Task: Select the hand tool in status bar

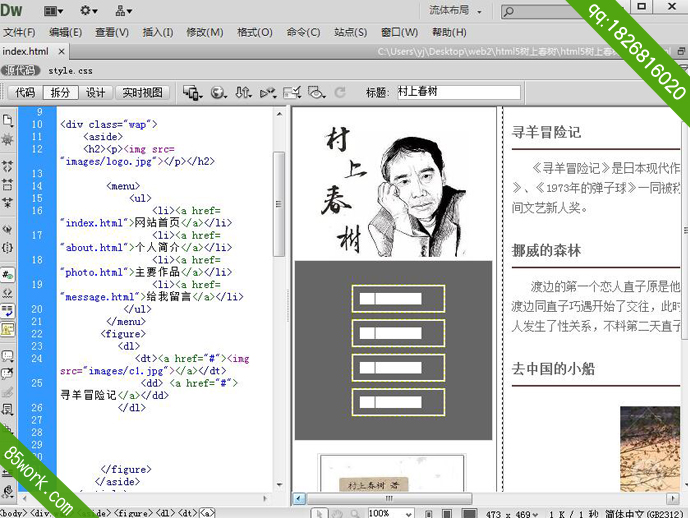Action: (x=338, y=513)
